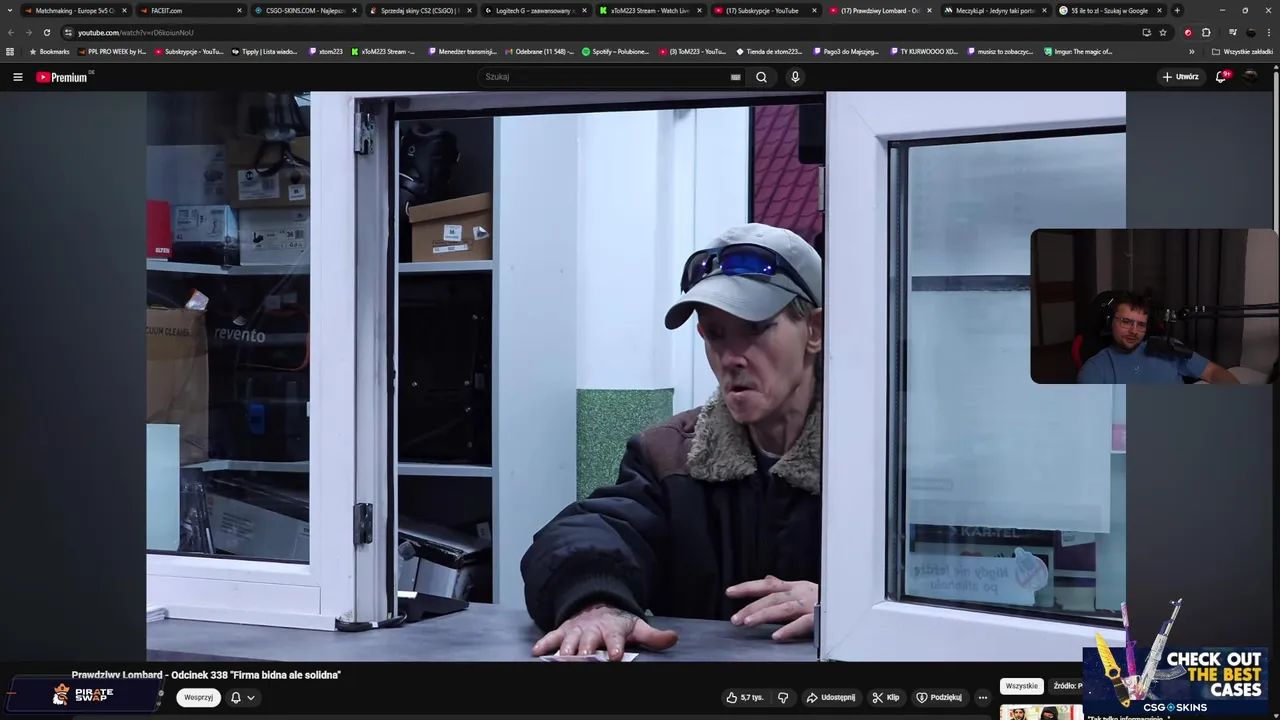Viewport: 1280px width, 720px height.
Task: Switch to Subskrypcje - YouTube tab
Action: (764, 10)
